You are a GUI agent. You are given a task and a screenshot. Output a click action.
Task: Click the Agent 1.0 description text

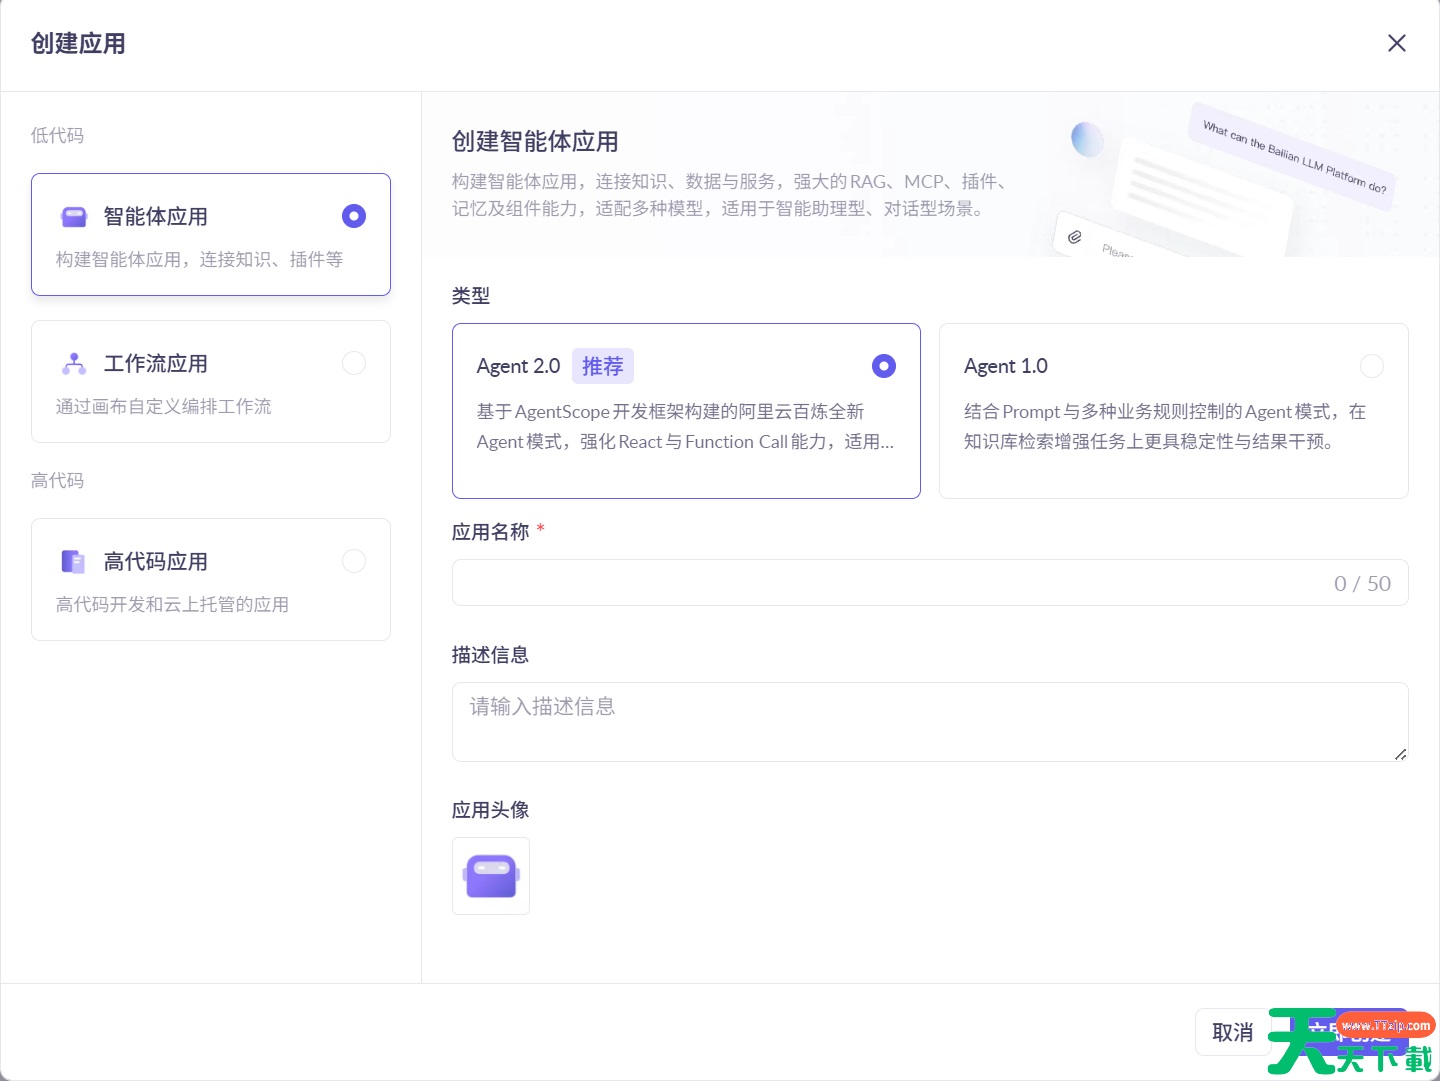pyautogui.click(x=1164, y=427)
